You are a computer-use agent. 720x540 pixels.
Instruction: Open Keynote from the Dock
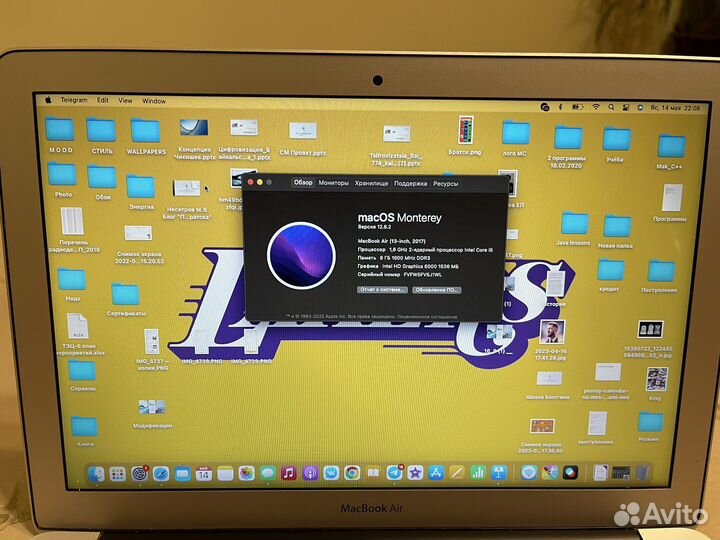tap(499, 472)
